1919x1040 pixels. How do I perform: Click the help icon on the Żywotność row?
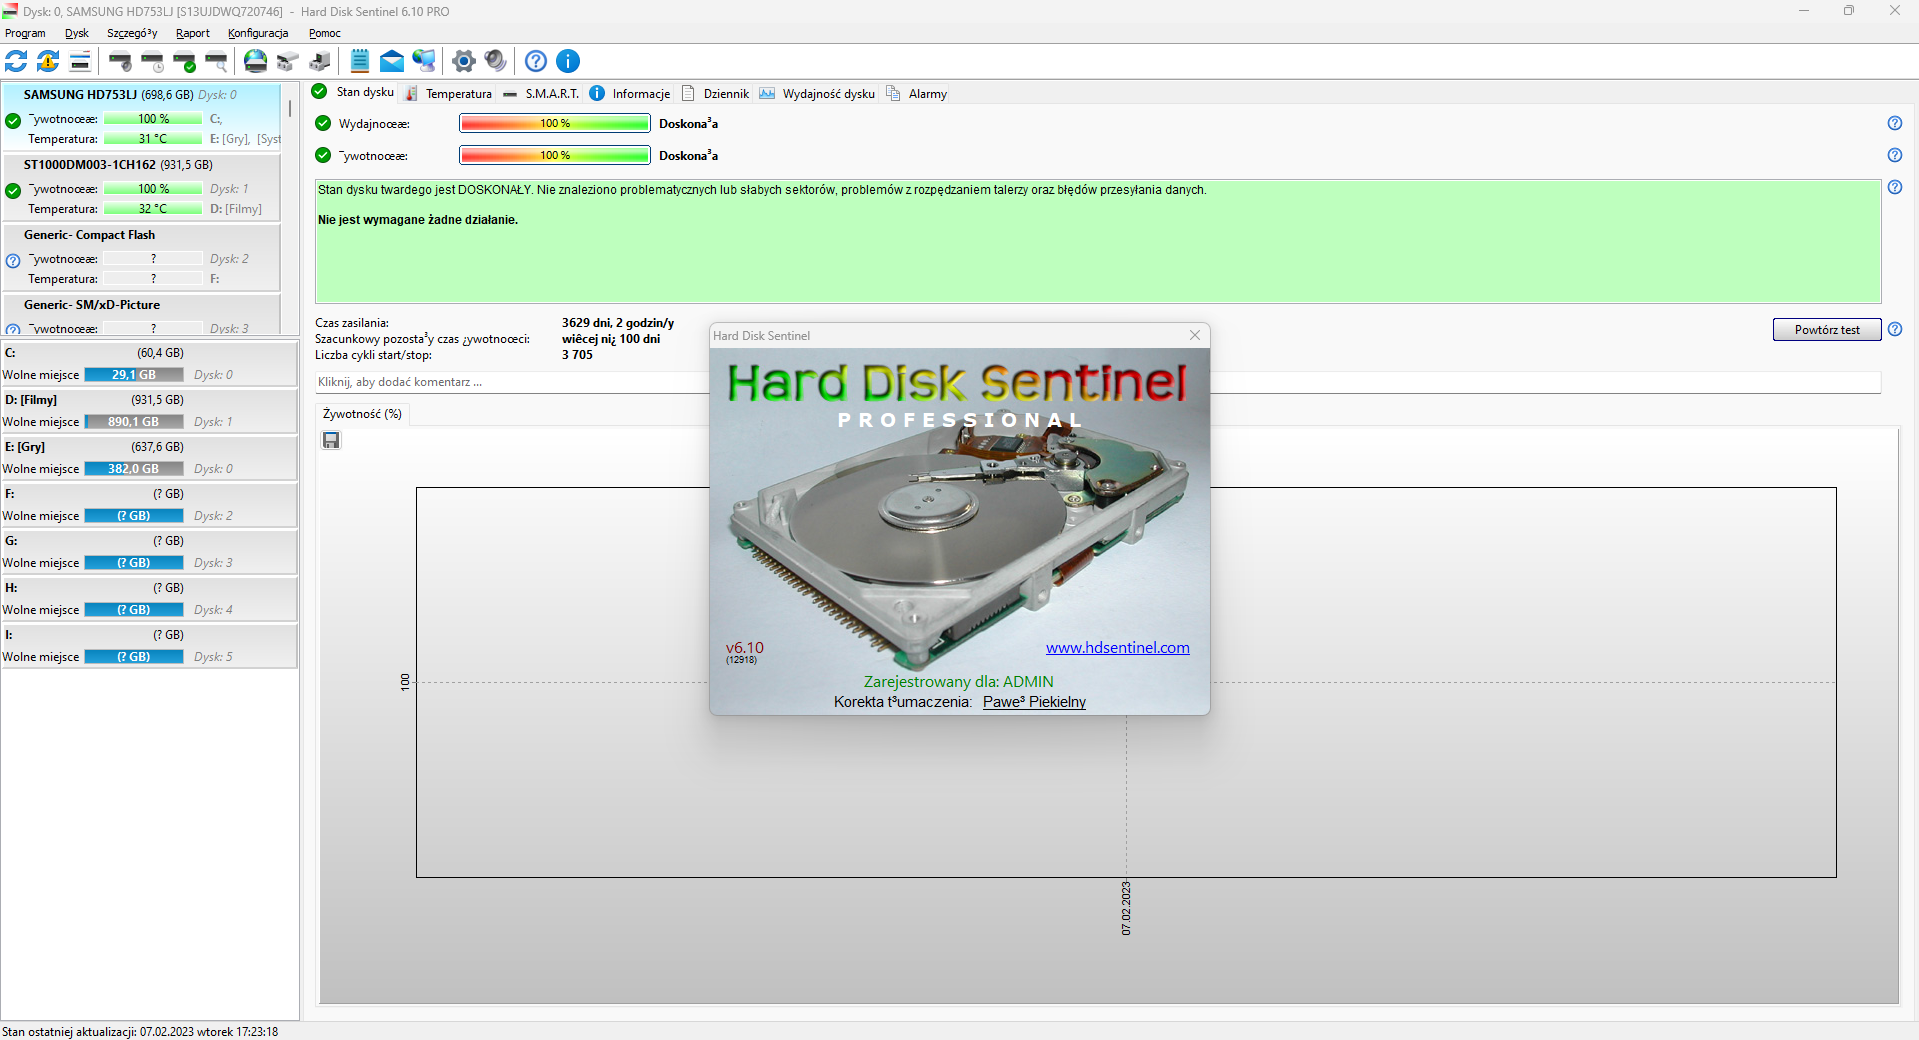tap(1895, 155)
